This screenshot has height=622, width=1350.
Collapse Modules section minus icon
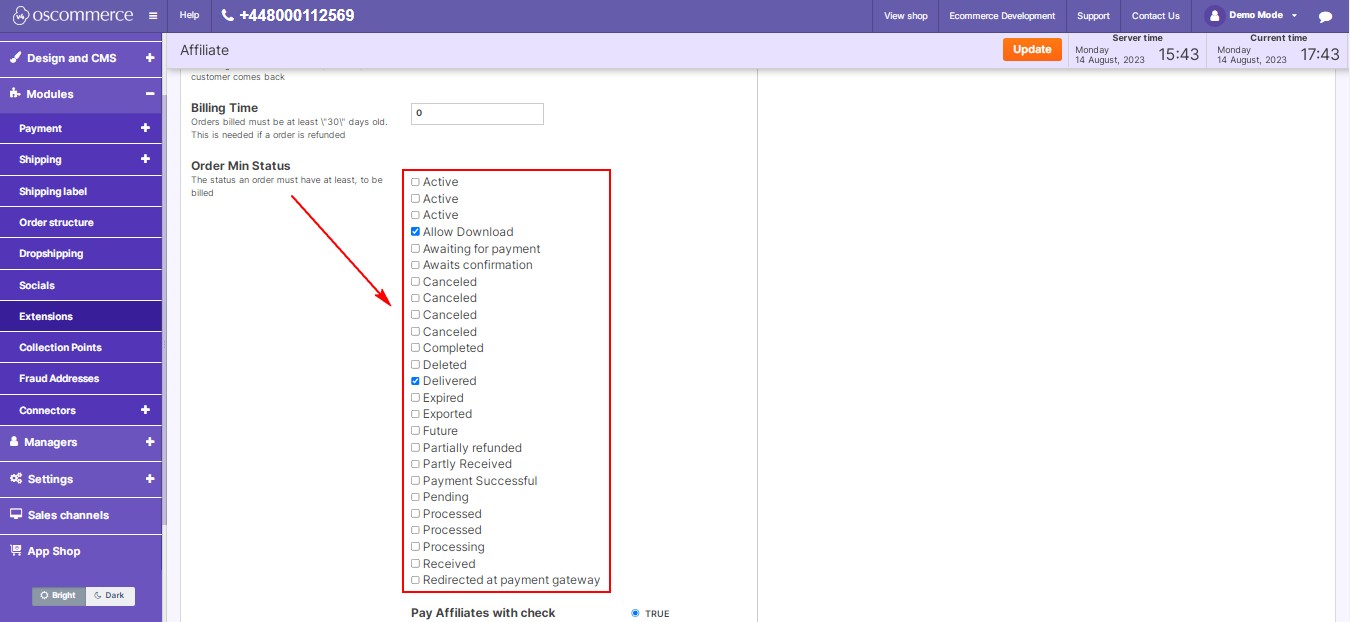point(149,94)
